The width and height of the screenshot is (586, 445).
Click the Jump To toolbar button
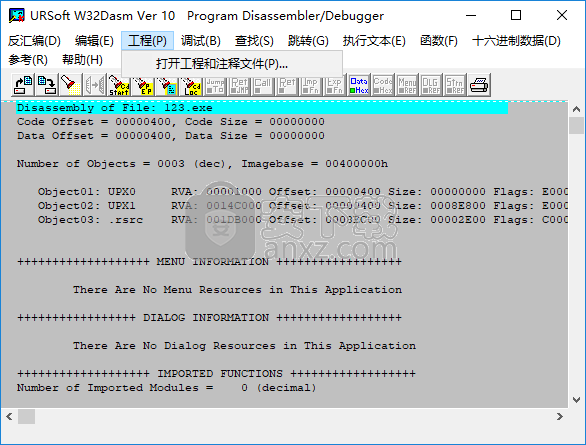tap(215, 85)
